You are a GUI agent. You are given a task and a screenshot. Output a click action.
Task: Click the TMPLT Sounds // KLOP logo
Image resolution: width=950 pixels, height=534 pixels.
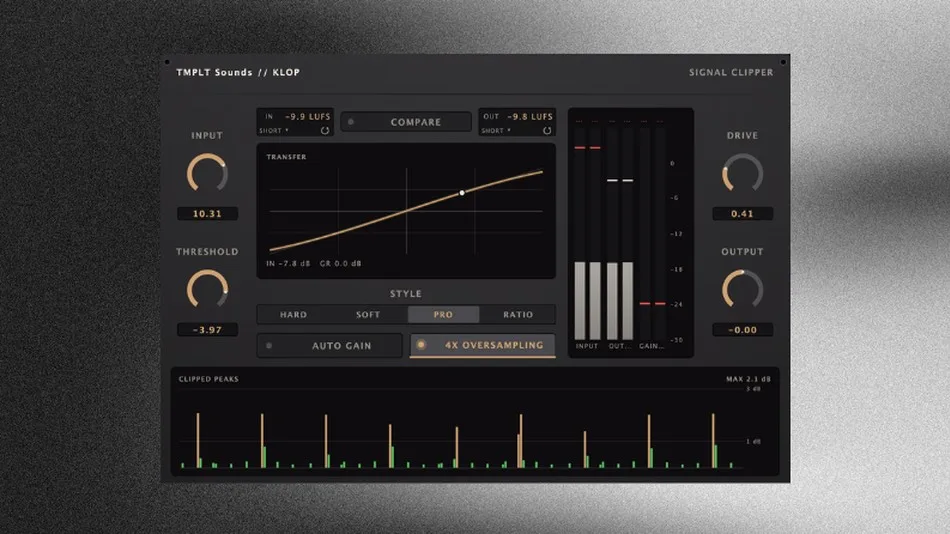(238, 72)
